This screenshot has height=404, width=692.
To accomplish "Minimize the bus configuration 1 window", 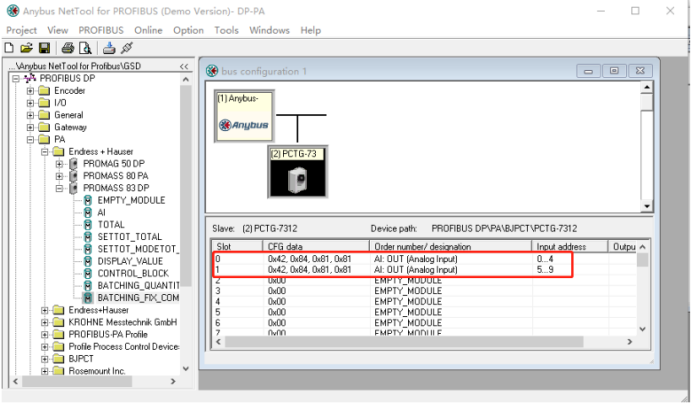I will 588,71.
